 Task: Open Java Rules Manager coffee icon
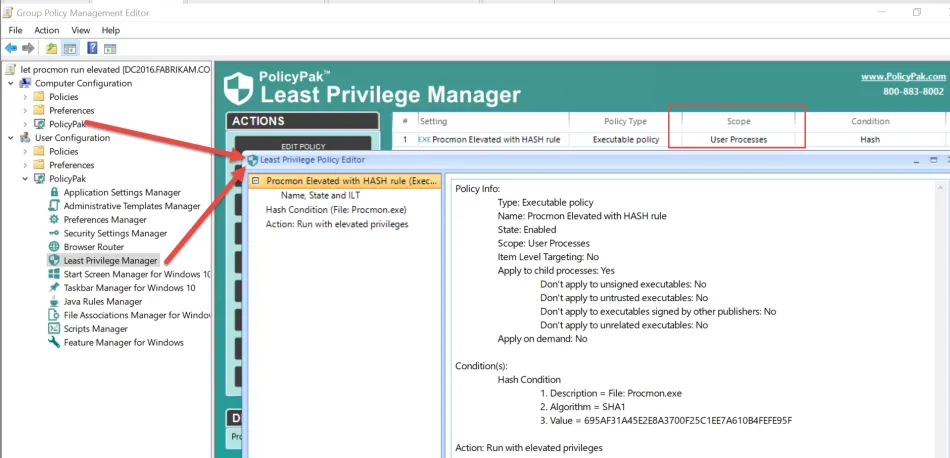(x=53, y=301)
